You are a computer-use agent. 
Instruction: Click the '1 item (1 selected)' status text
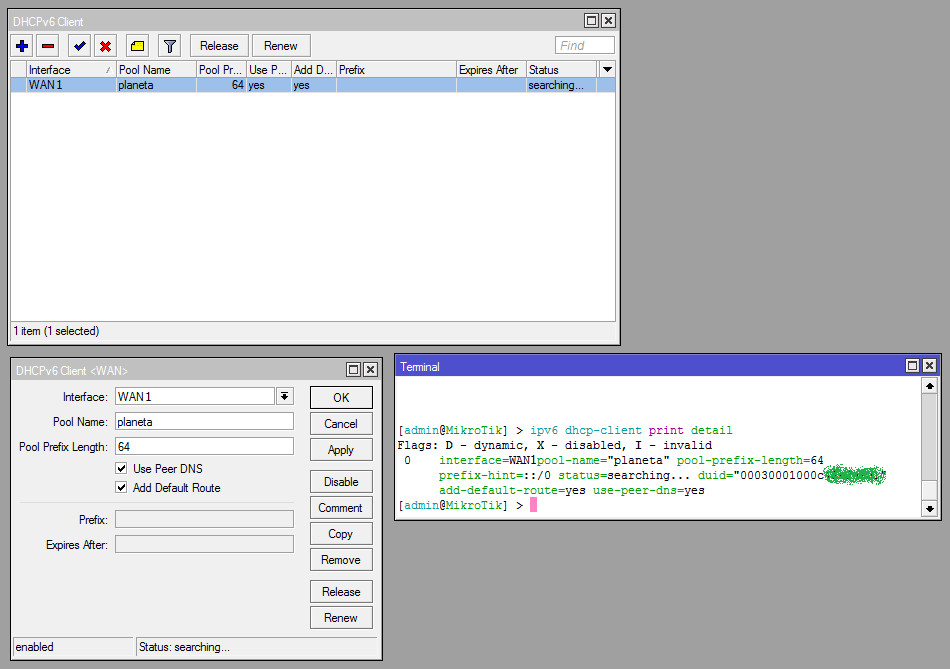coord(56,331)
